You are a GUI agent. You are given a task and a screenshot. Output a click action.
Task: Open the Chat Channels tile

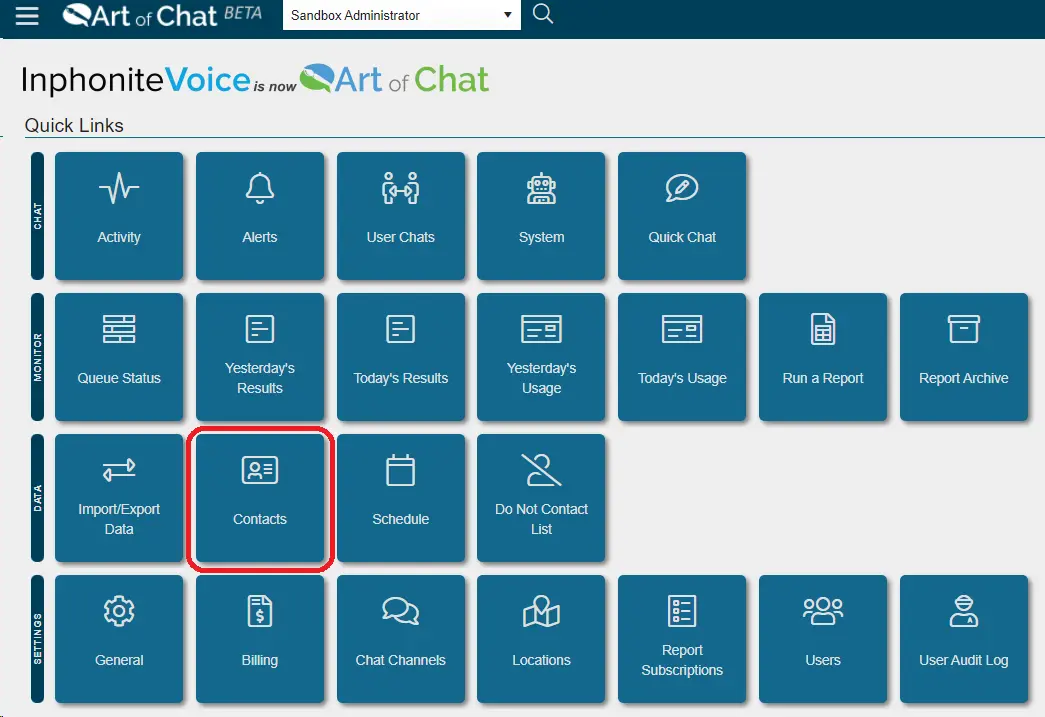coord(401,639)
